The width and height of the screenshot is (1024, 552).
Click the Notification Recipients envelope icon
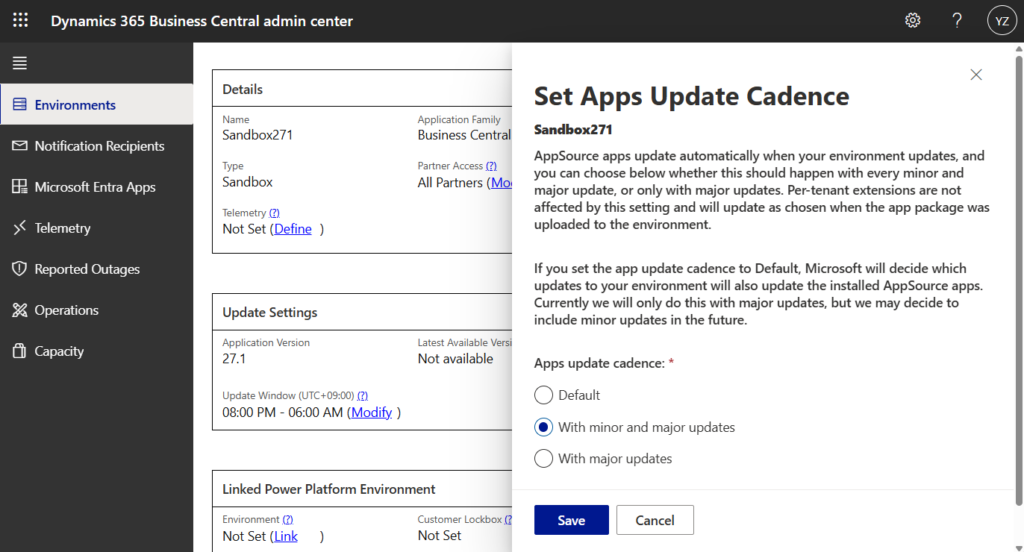tap(19, 146)
